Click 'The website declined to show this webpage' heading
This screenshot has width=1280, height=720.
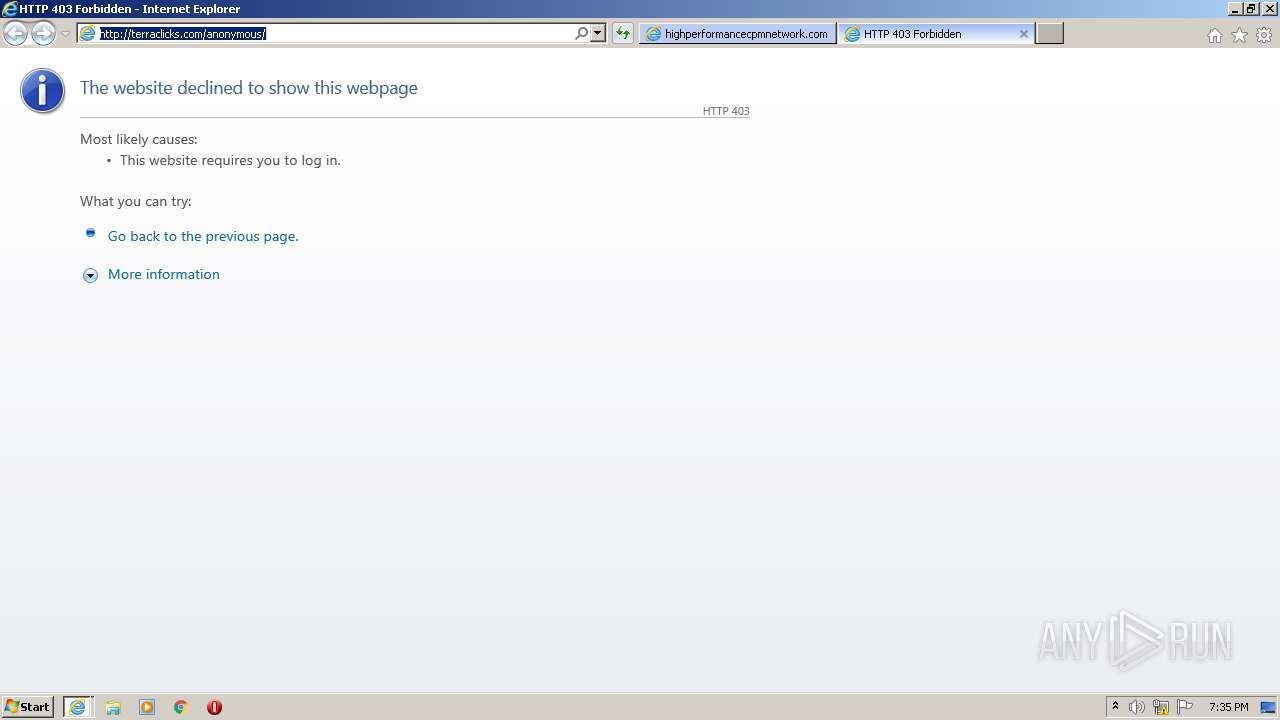click(249, 88)
